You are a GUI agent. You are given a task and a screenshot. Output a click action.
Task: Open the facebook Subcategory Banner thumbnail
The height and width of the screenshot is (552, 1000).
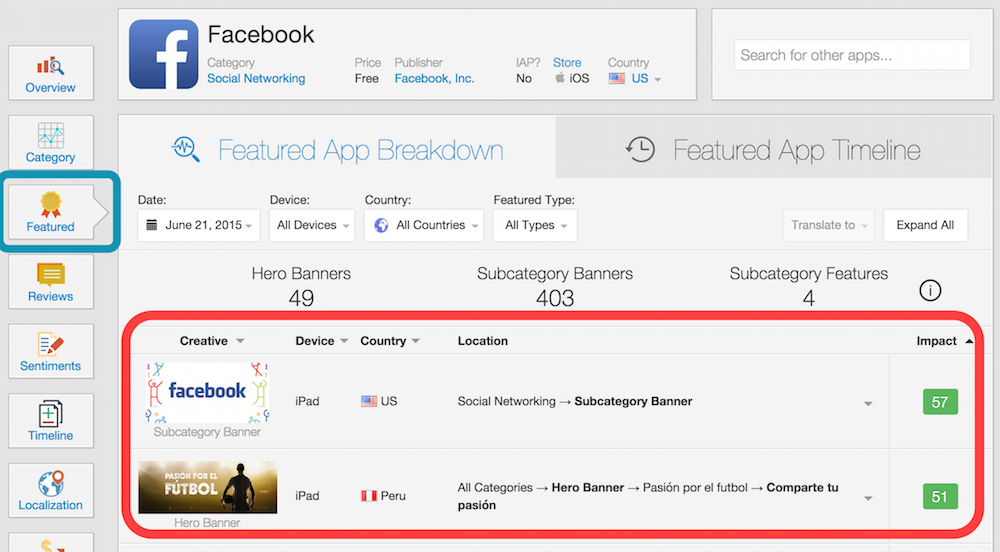click(207, 393)
